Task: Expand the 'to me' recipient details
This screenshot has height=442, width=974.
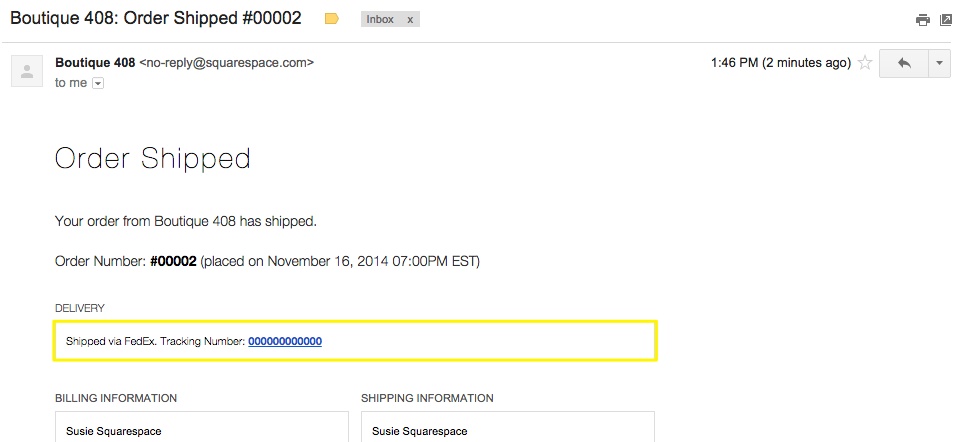Action: (x=98, y=83)
